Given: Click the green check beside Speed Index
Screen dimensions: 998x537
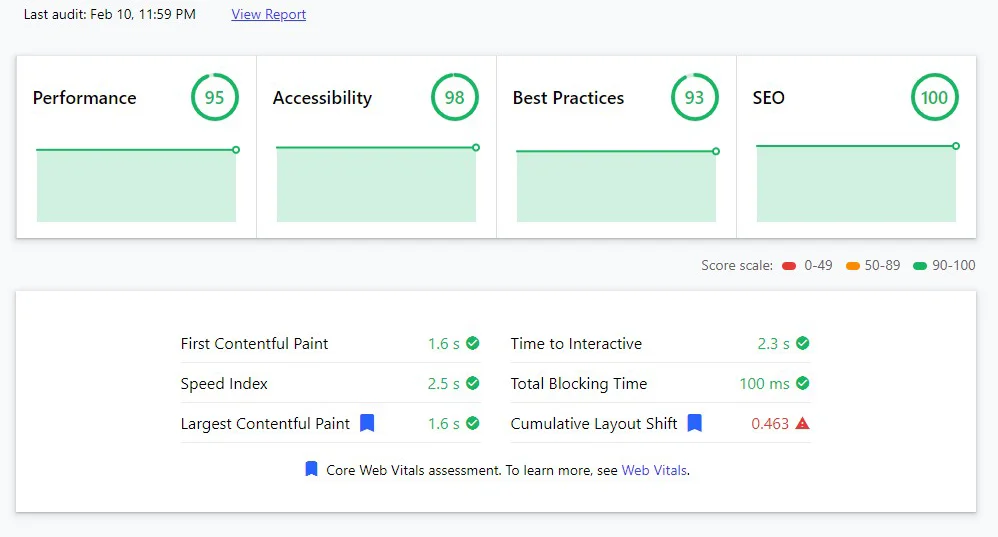Looking at the screenshot, I should pyautogui.click(x=473, y=383).
